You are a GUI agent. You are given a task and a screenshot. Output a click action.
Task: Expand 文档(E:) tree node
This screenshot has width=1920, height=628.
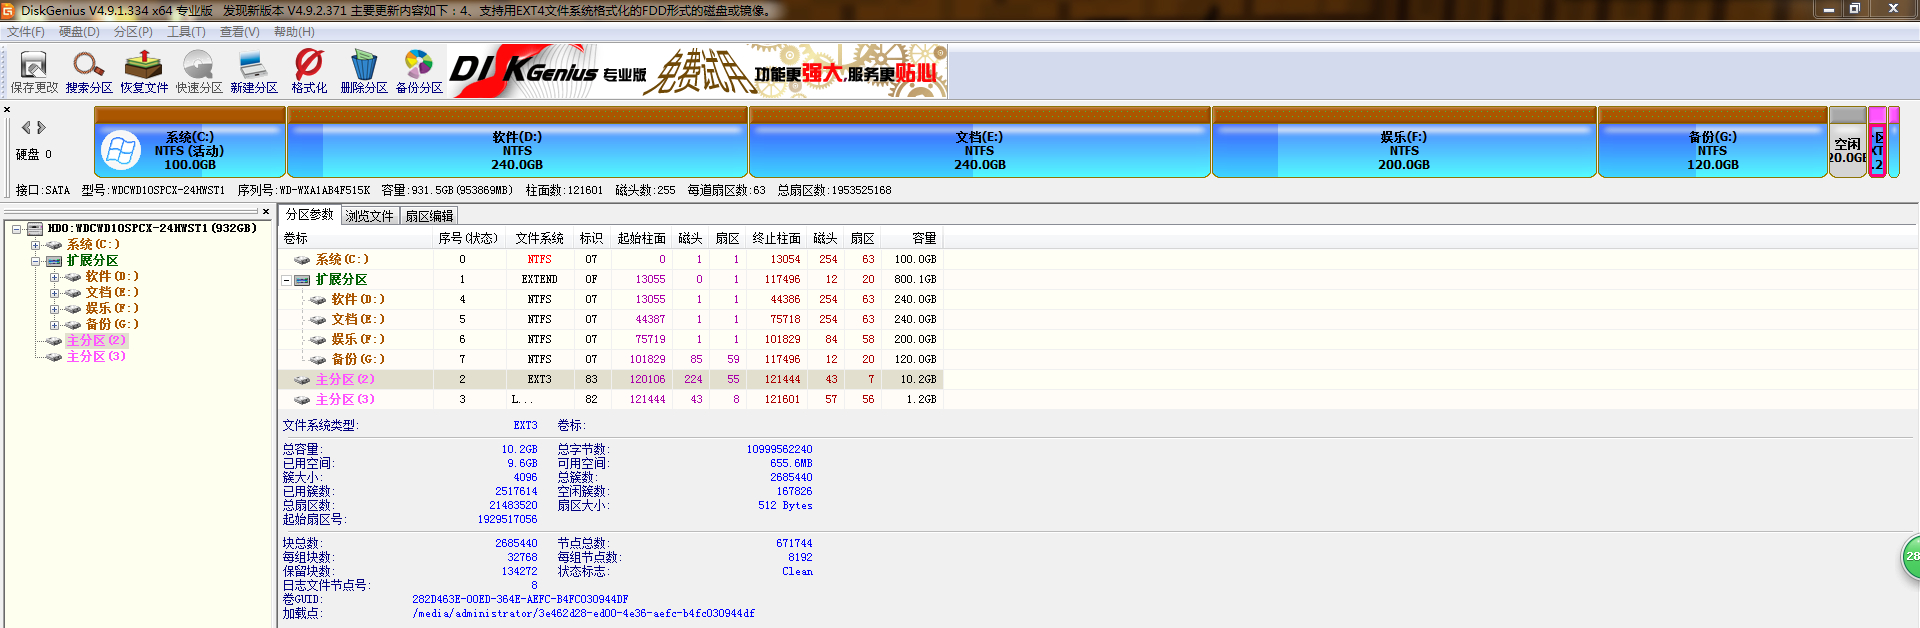point(55,293)
